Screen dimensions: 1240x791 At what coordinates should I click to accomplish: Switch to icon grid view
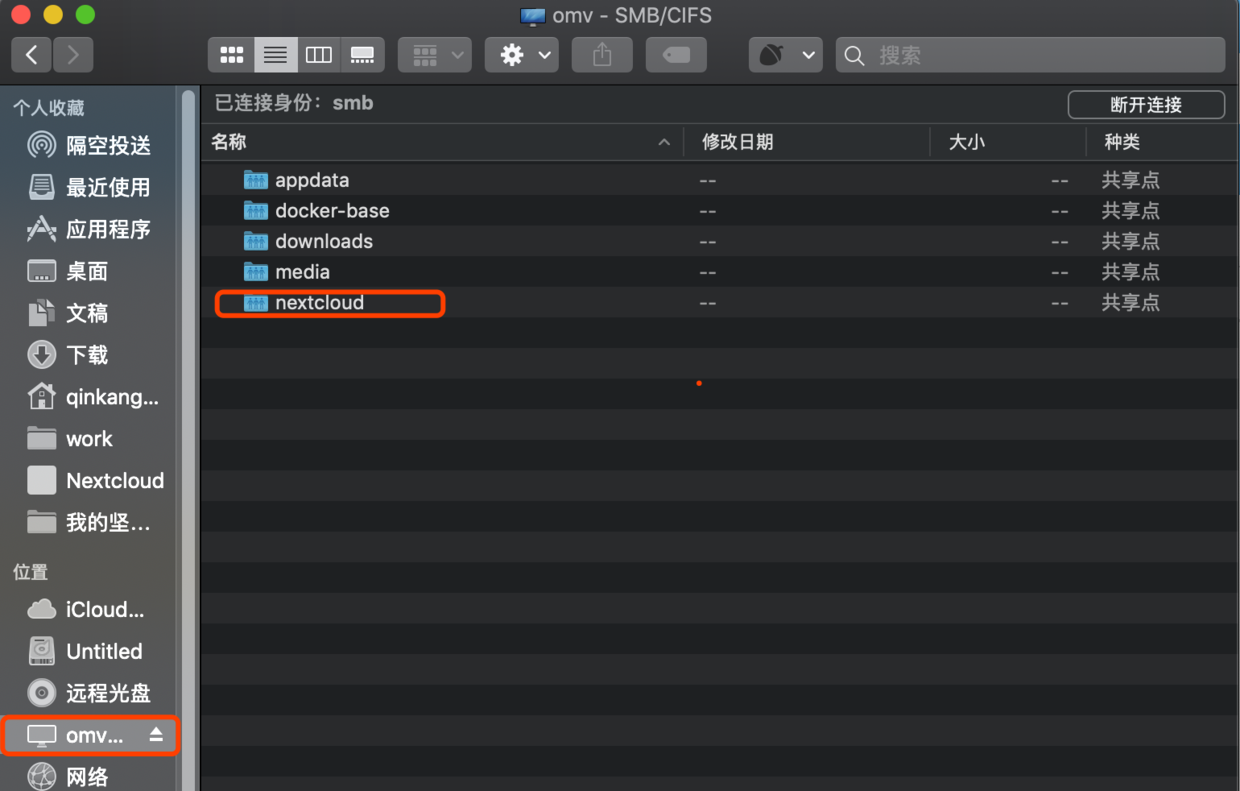click(231, 55)
